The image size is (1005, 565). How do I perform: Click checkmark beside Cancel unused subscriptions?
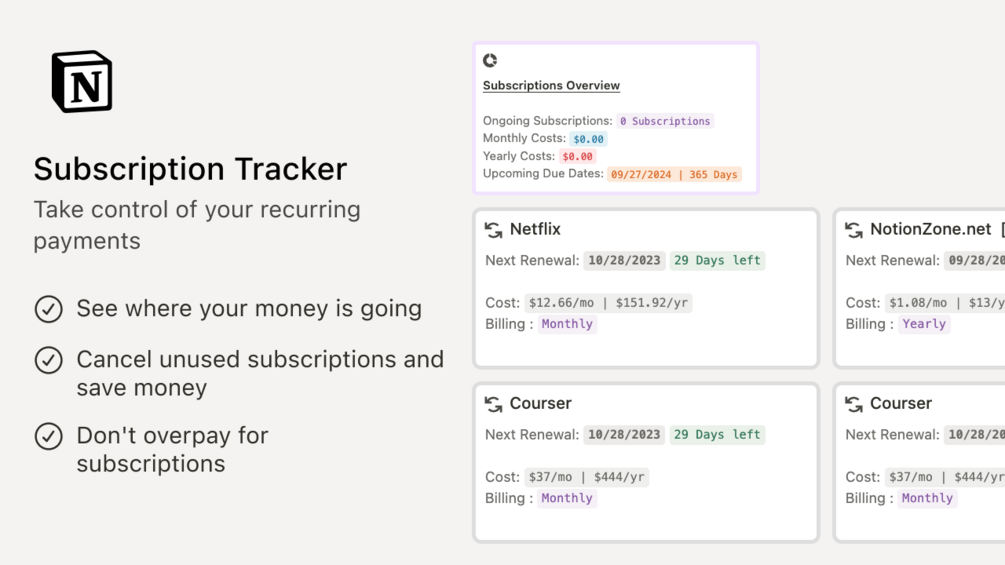[x=49, y=360]
